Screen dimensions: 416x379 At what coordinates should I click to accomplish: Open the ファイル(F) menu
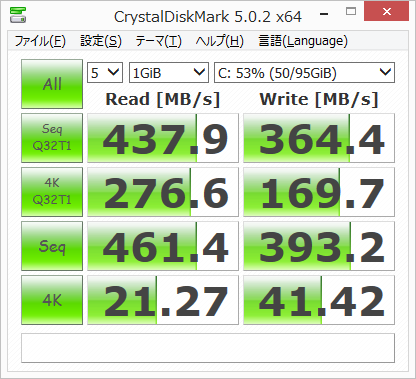40,41
